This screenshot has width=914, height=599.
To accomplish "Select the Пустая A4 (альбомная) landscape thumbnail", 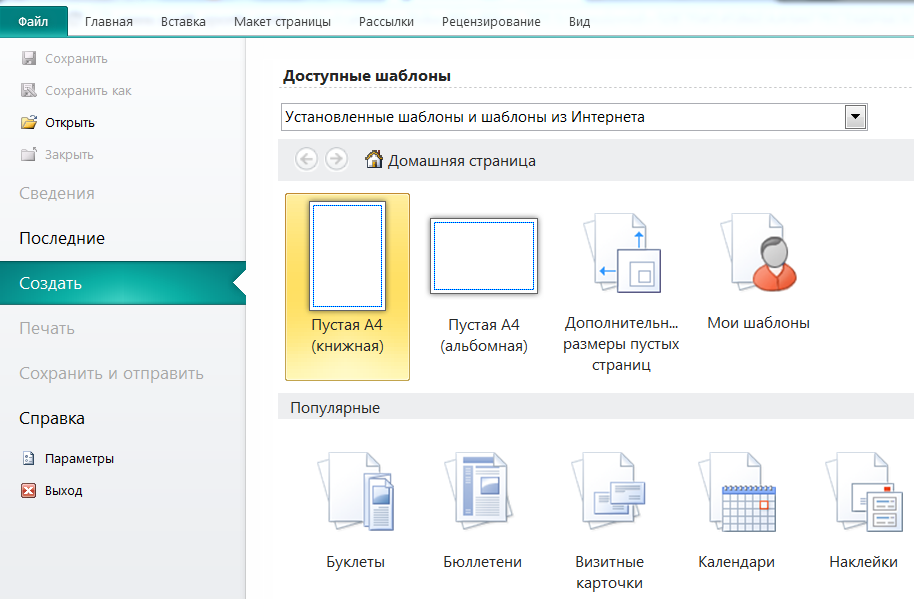I will pos(484,256).
